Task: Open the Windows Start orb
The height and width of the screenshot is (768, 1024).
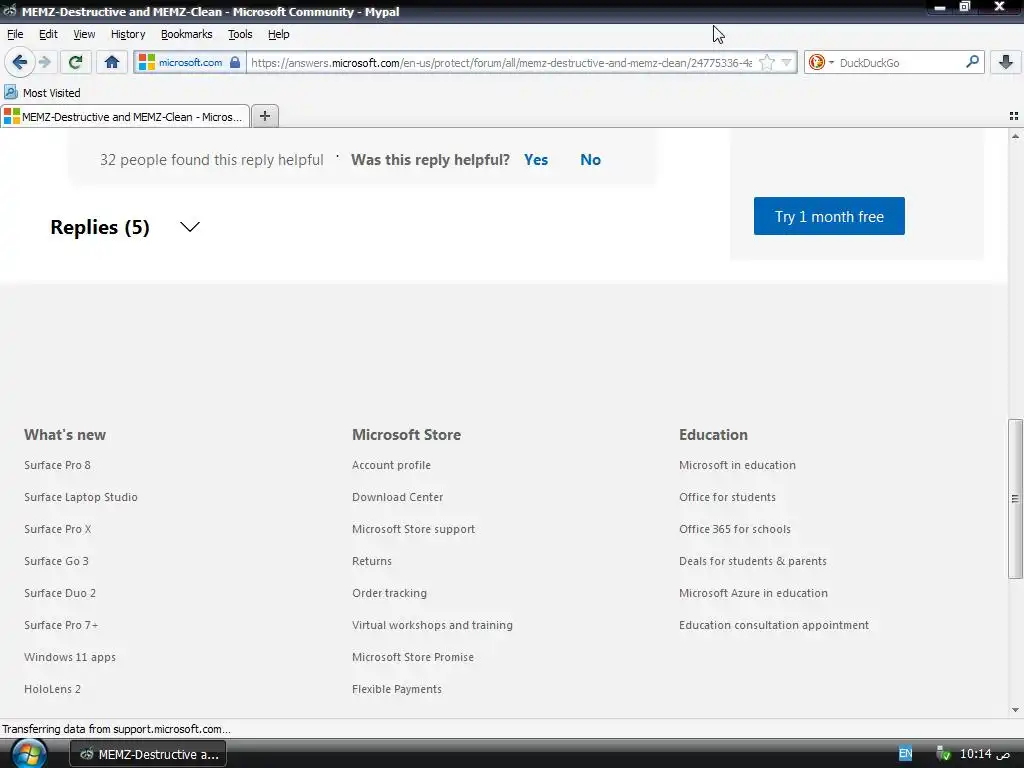Action: coord(29,754)
